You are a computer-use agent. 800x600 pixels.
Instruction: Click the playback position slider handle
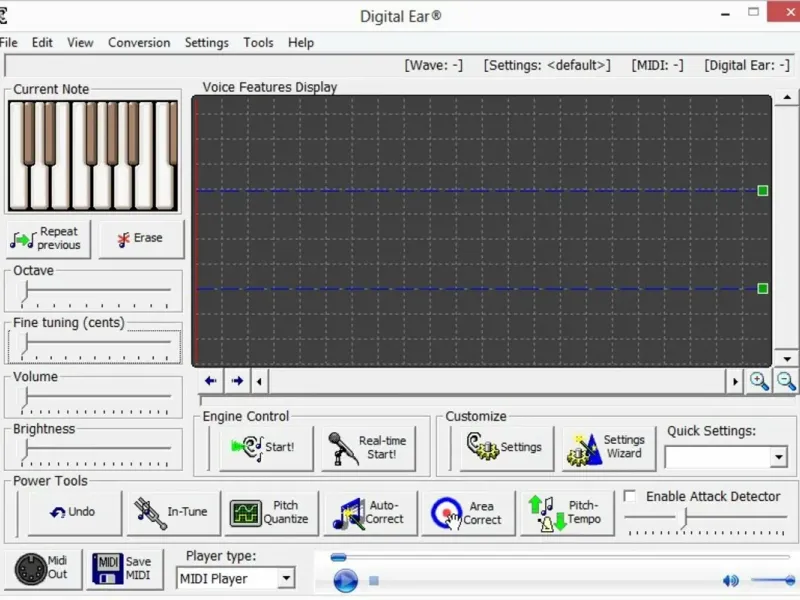pos(338,558)
